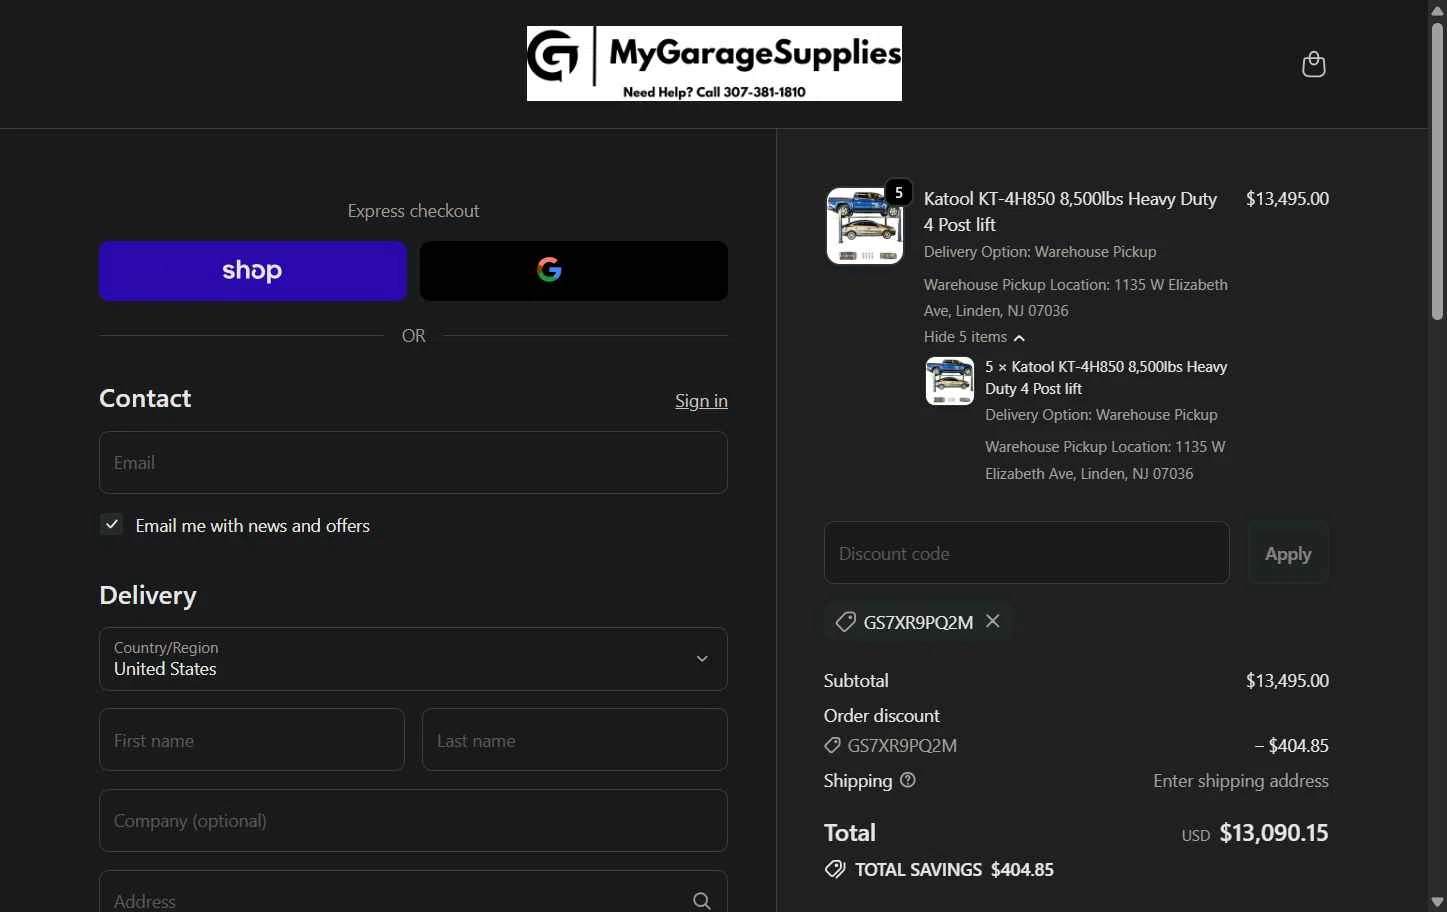Click 'TOTAL SAVINGS $404.85' text

click(954, 870)
